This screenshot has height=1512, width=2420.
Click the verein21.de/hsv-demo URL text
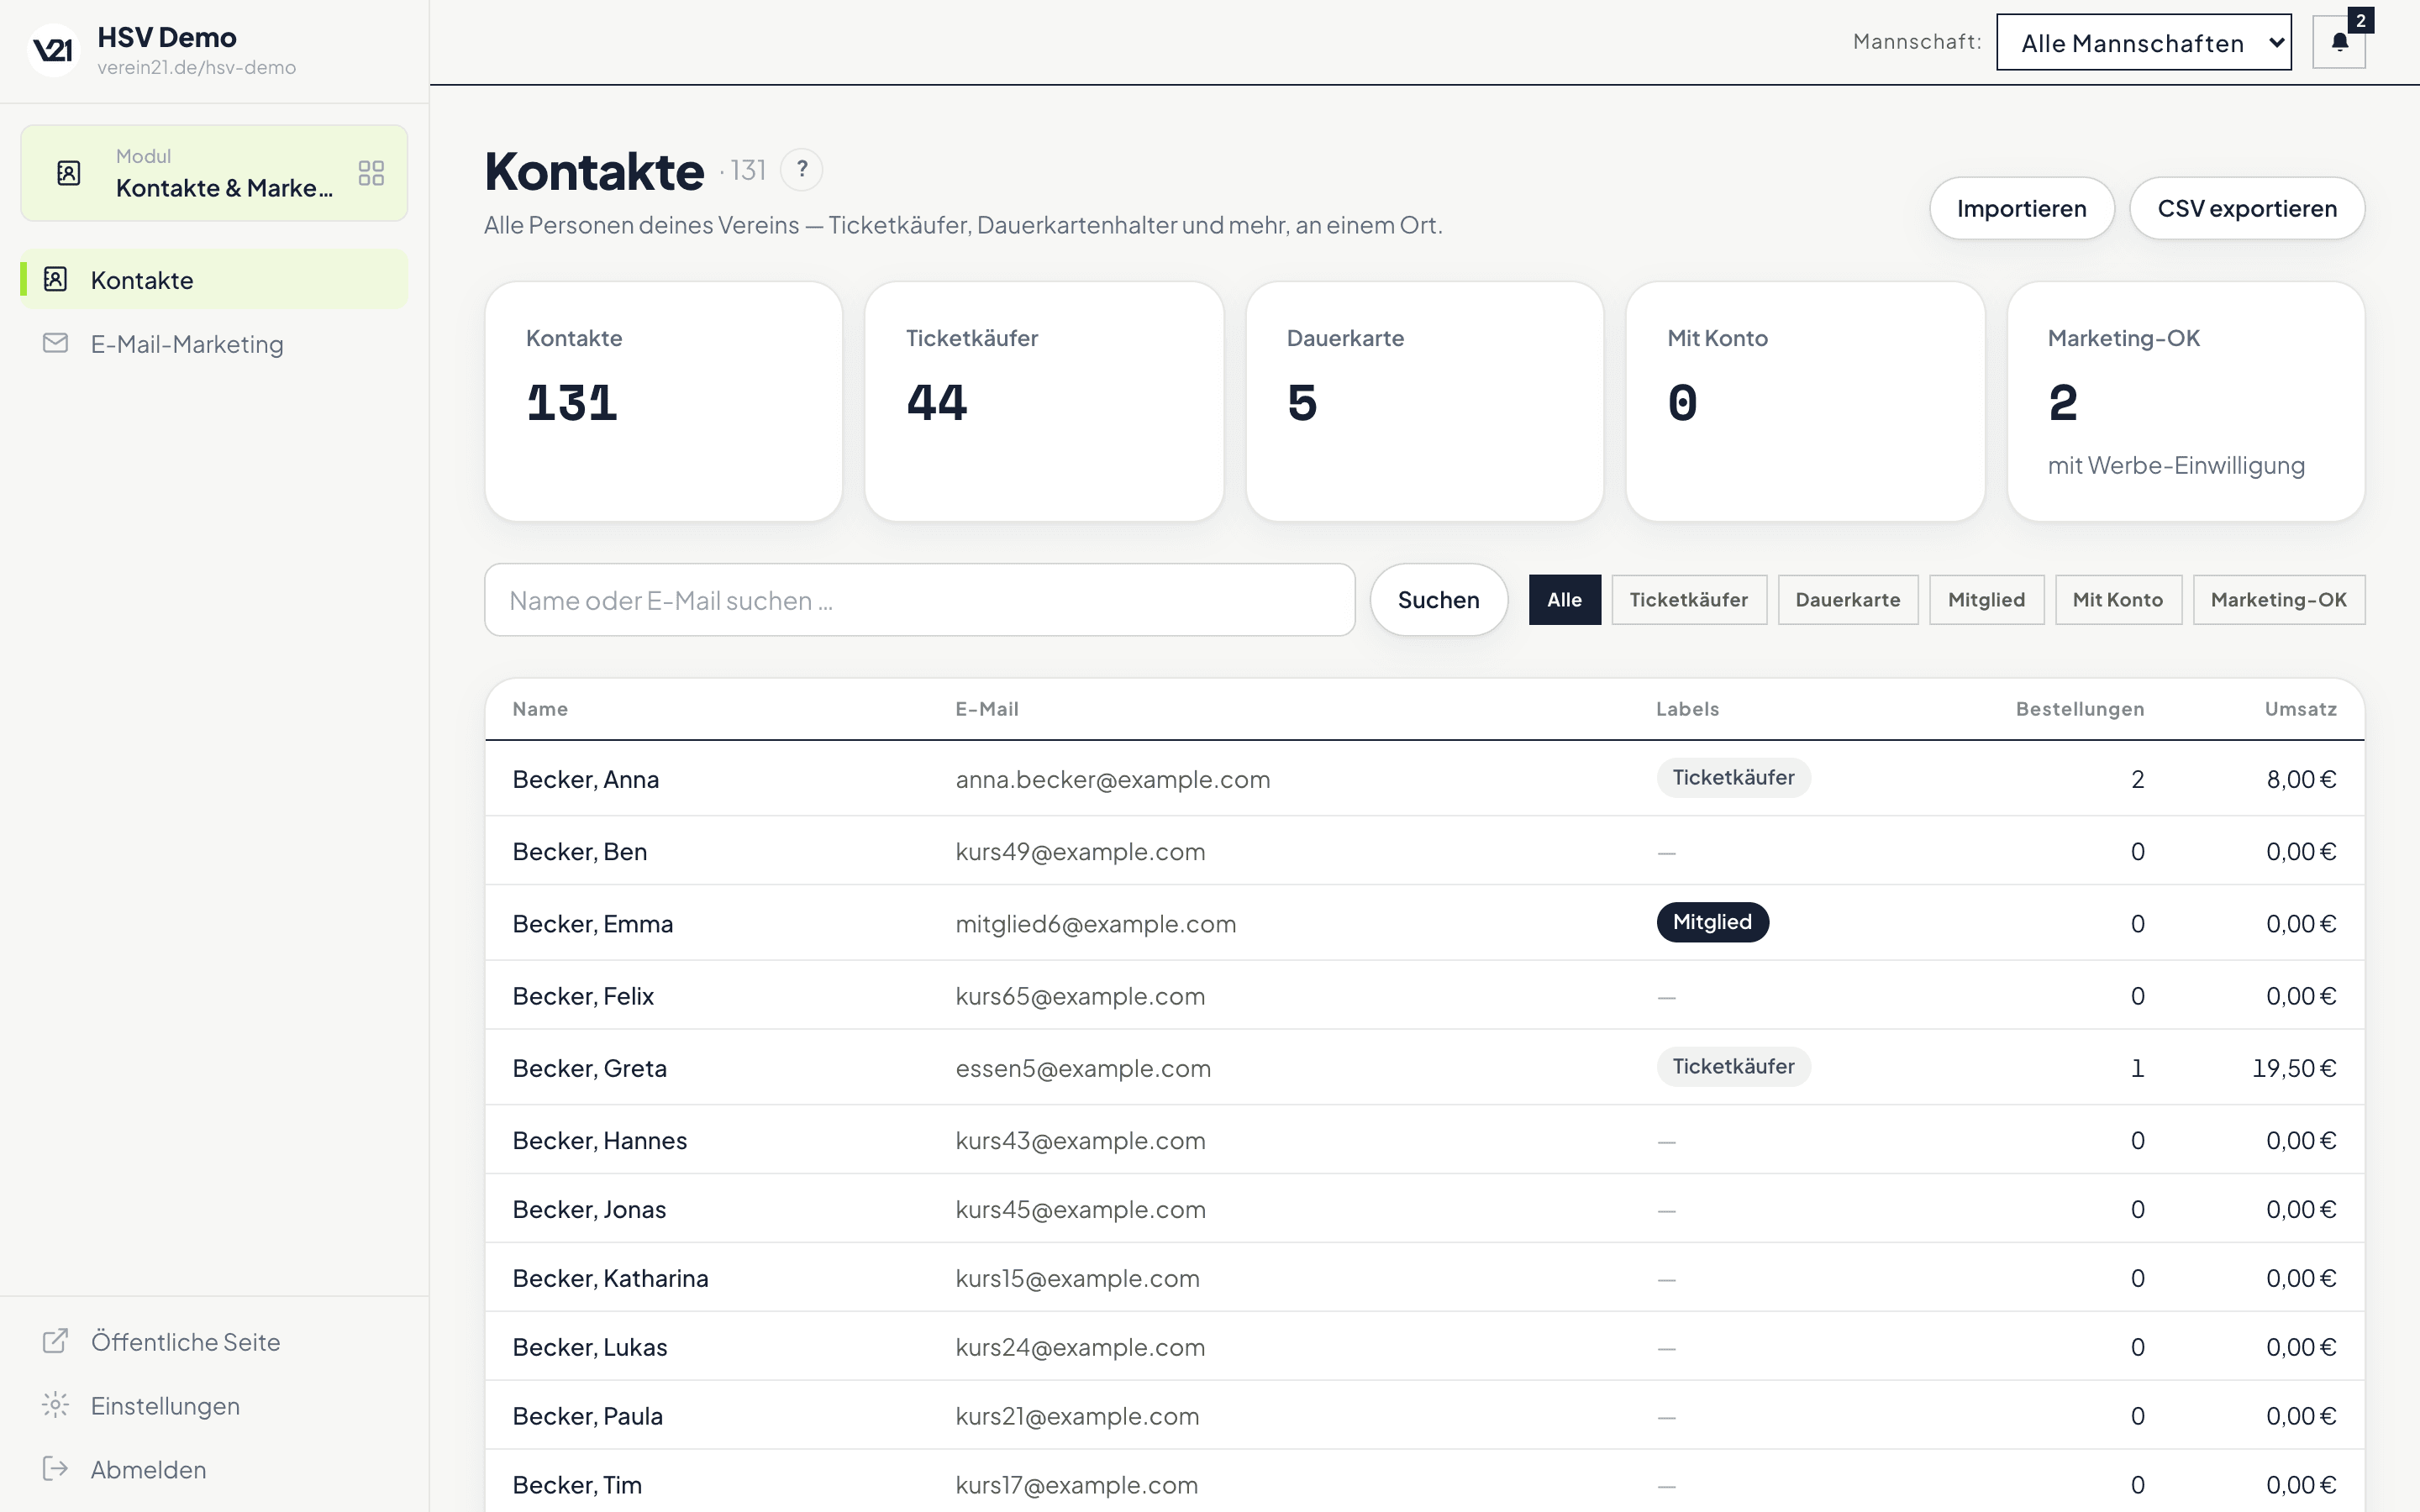tap(197, 68)
